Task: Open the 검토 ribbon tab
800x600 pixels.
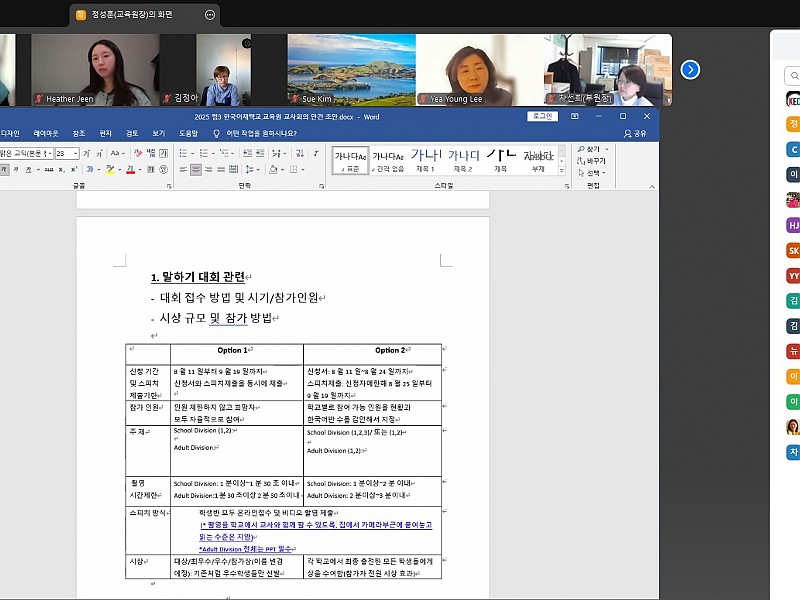Action: point(132,133)
